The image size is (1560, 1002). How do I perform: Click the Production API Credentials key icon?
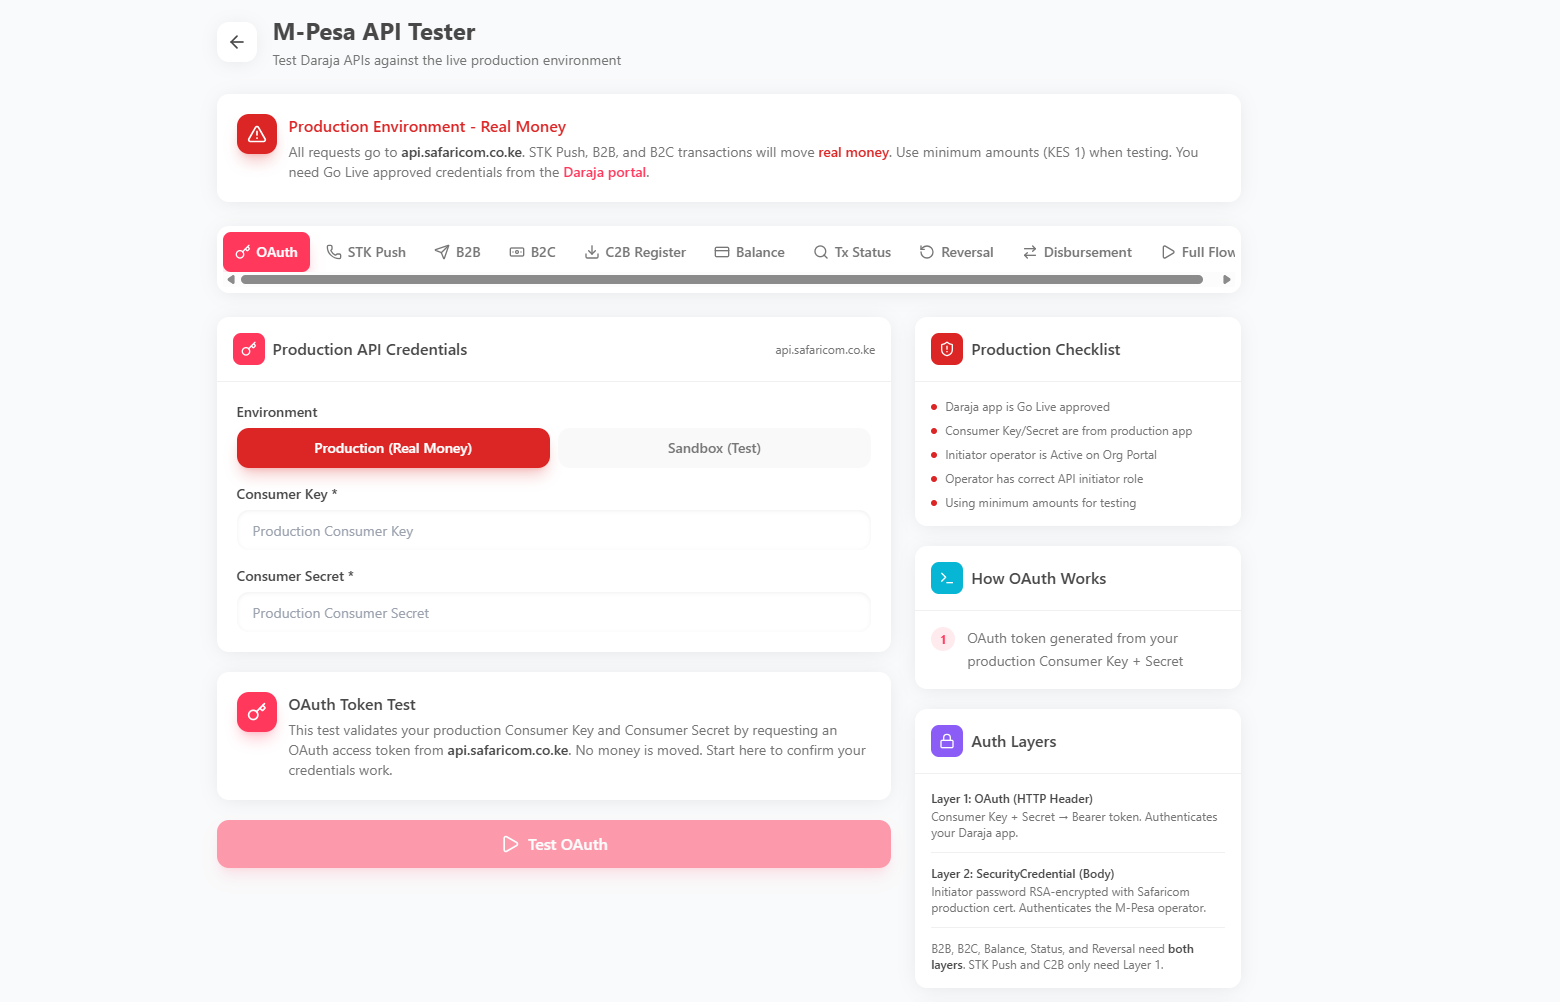249,349
